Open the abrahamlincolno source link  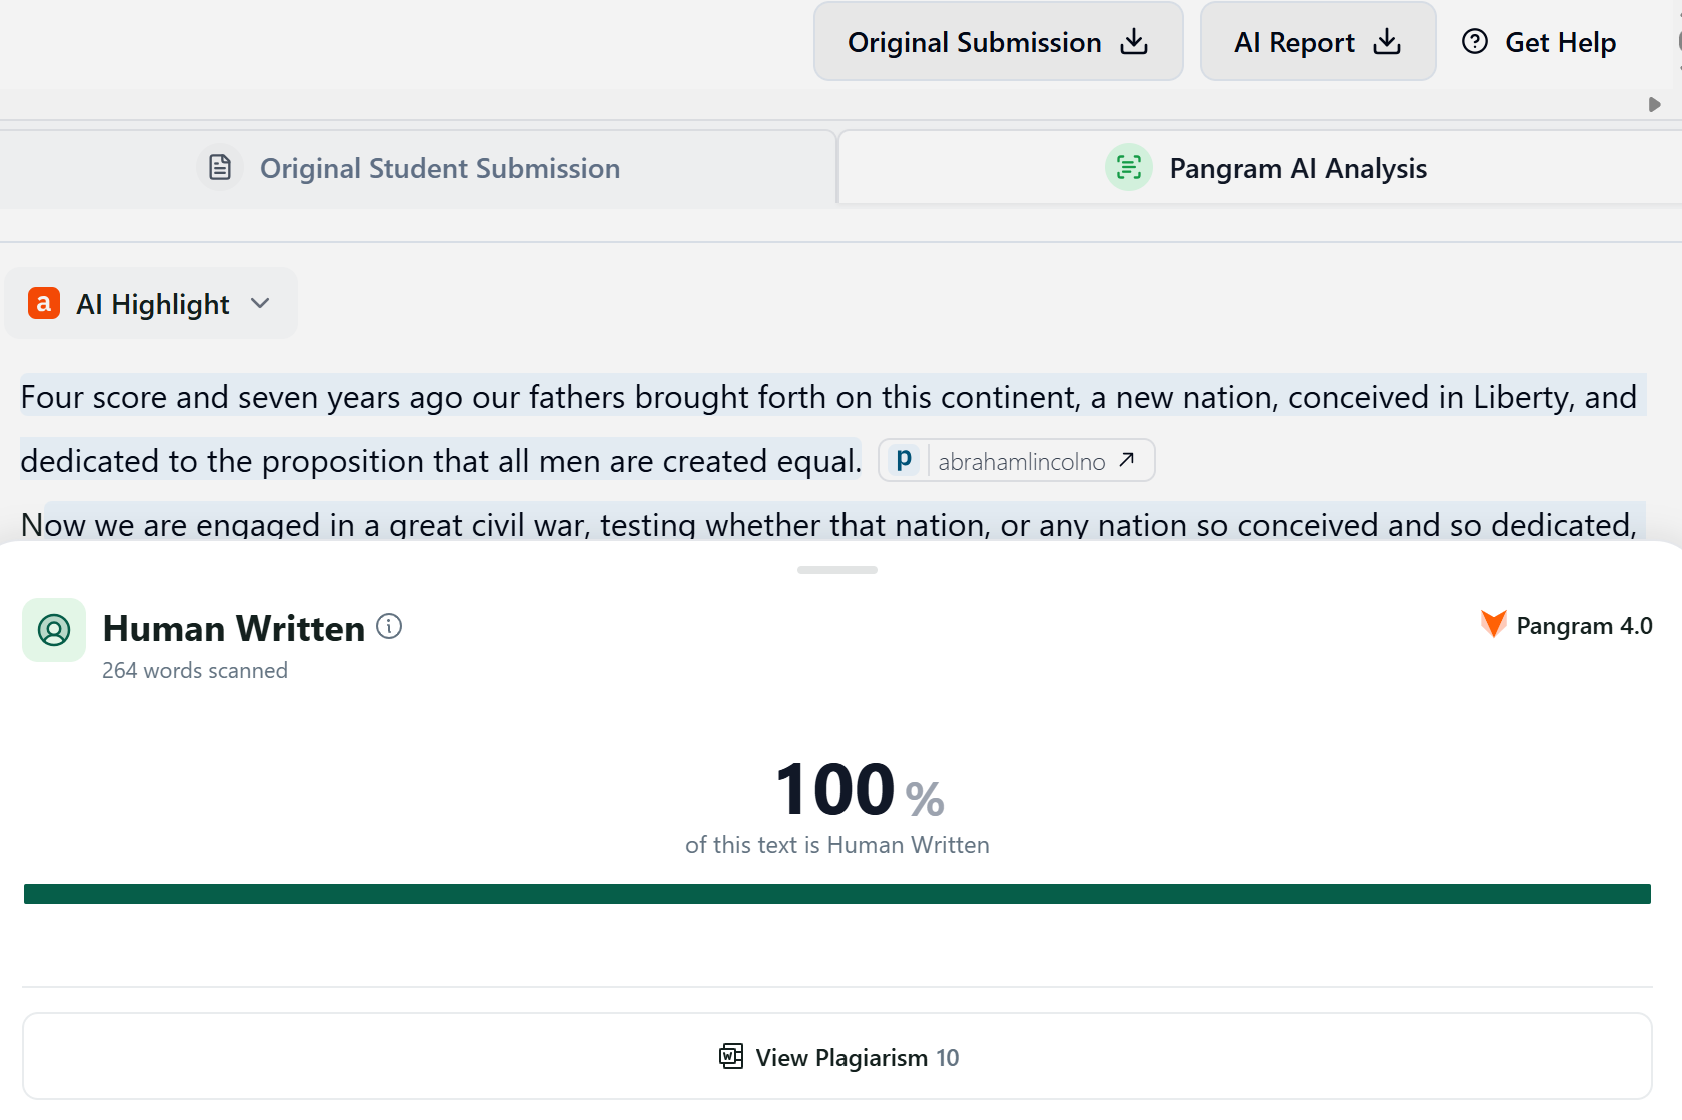1017,461
